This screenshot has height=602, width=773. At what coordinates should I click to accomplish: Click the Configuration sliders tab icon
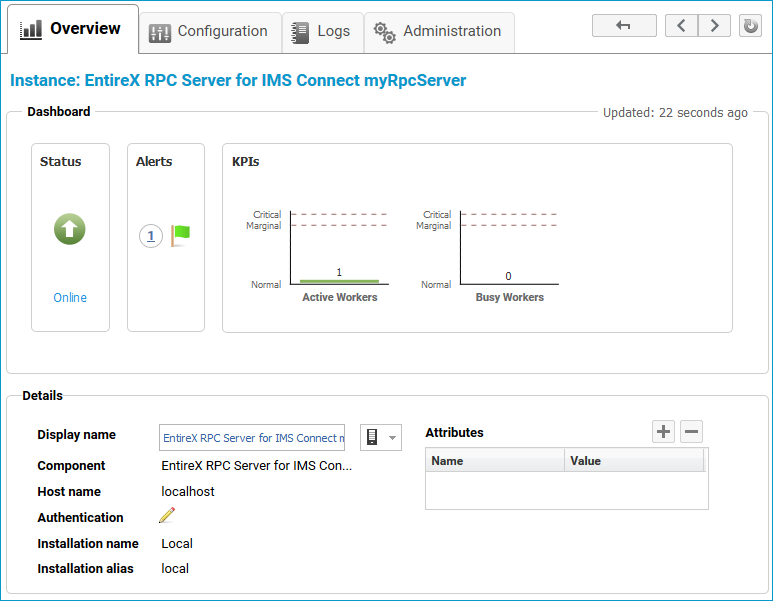pyautogui.click(x=160, y=33)
